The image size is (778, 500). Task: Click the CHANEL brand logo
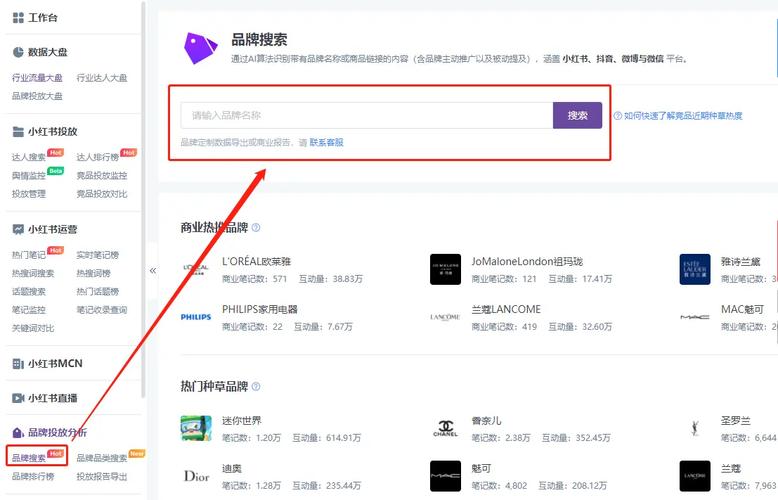[446, 428]
